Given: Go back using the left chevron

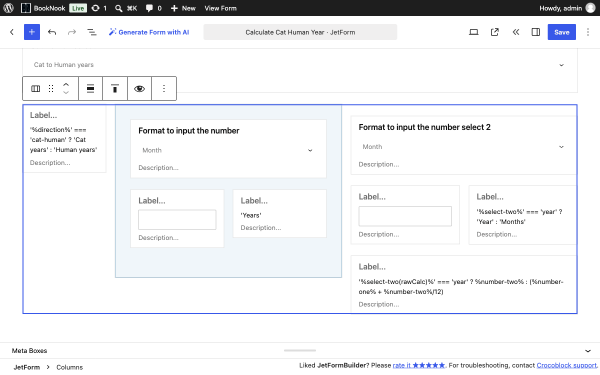Looking at the screenshot, I should (x=12, y=32).
